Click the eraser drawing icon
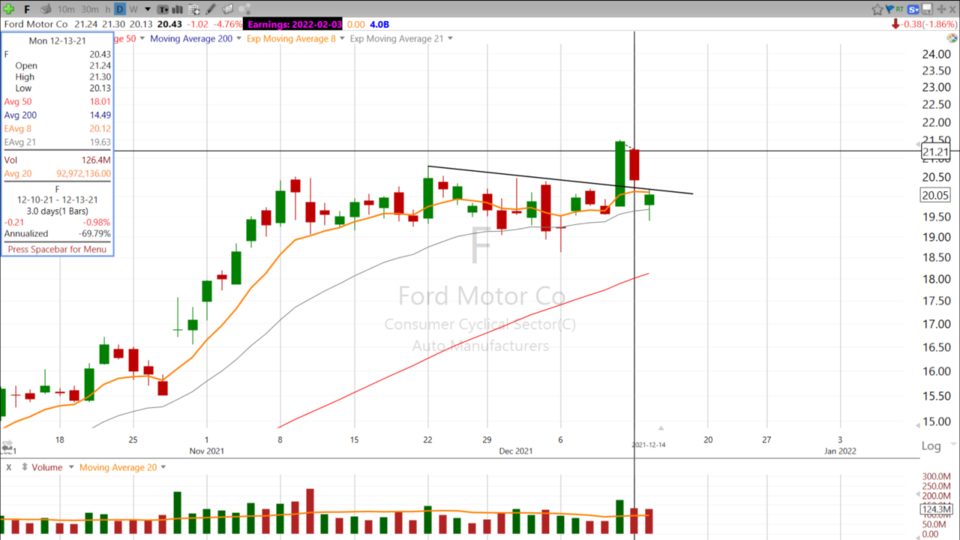Viewport: 960px width, 540px height. tap(227, 9)
